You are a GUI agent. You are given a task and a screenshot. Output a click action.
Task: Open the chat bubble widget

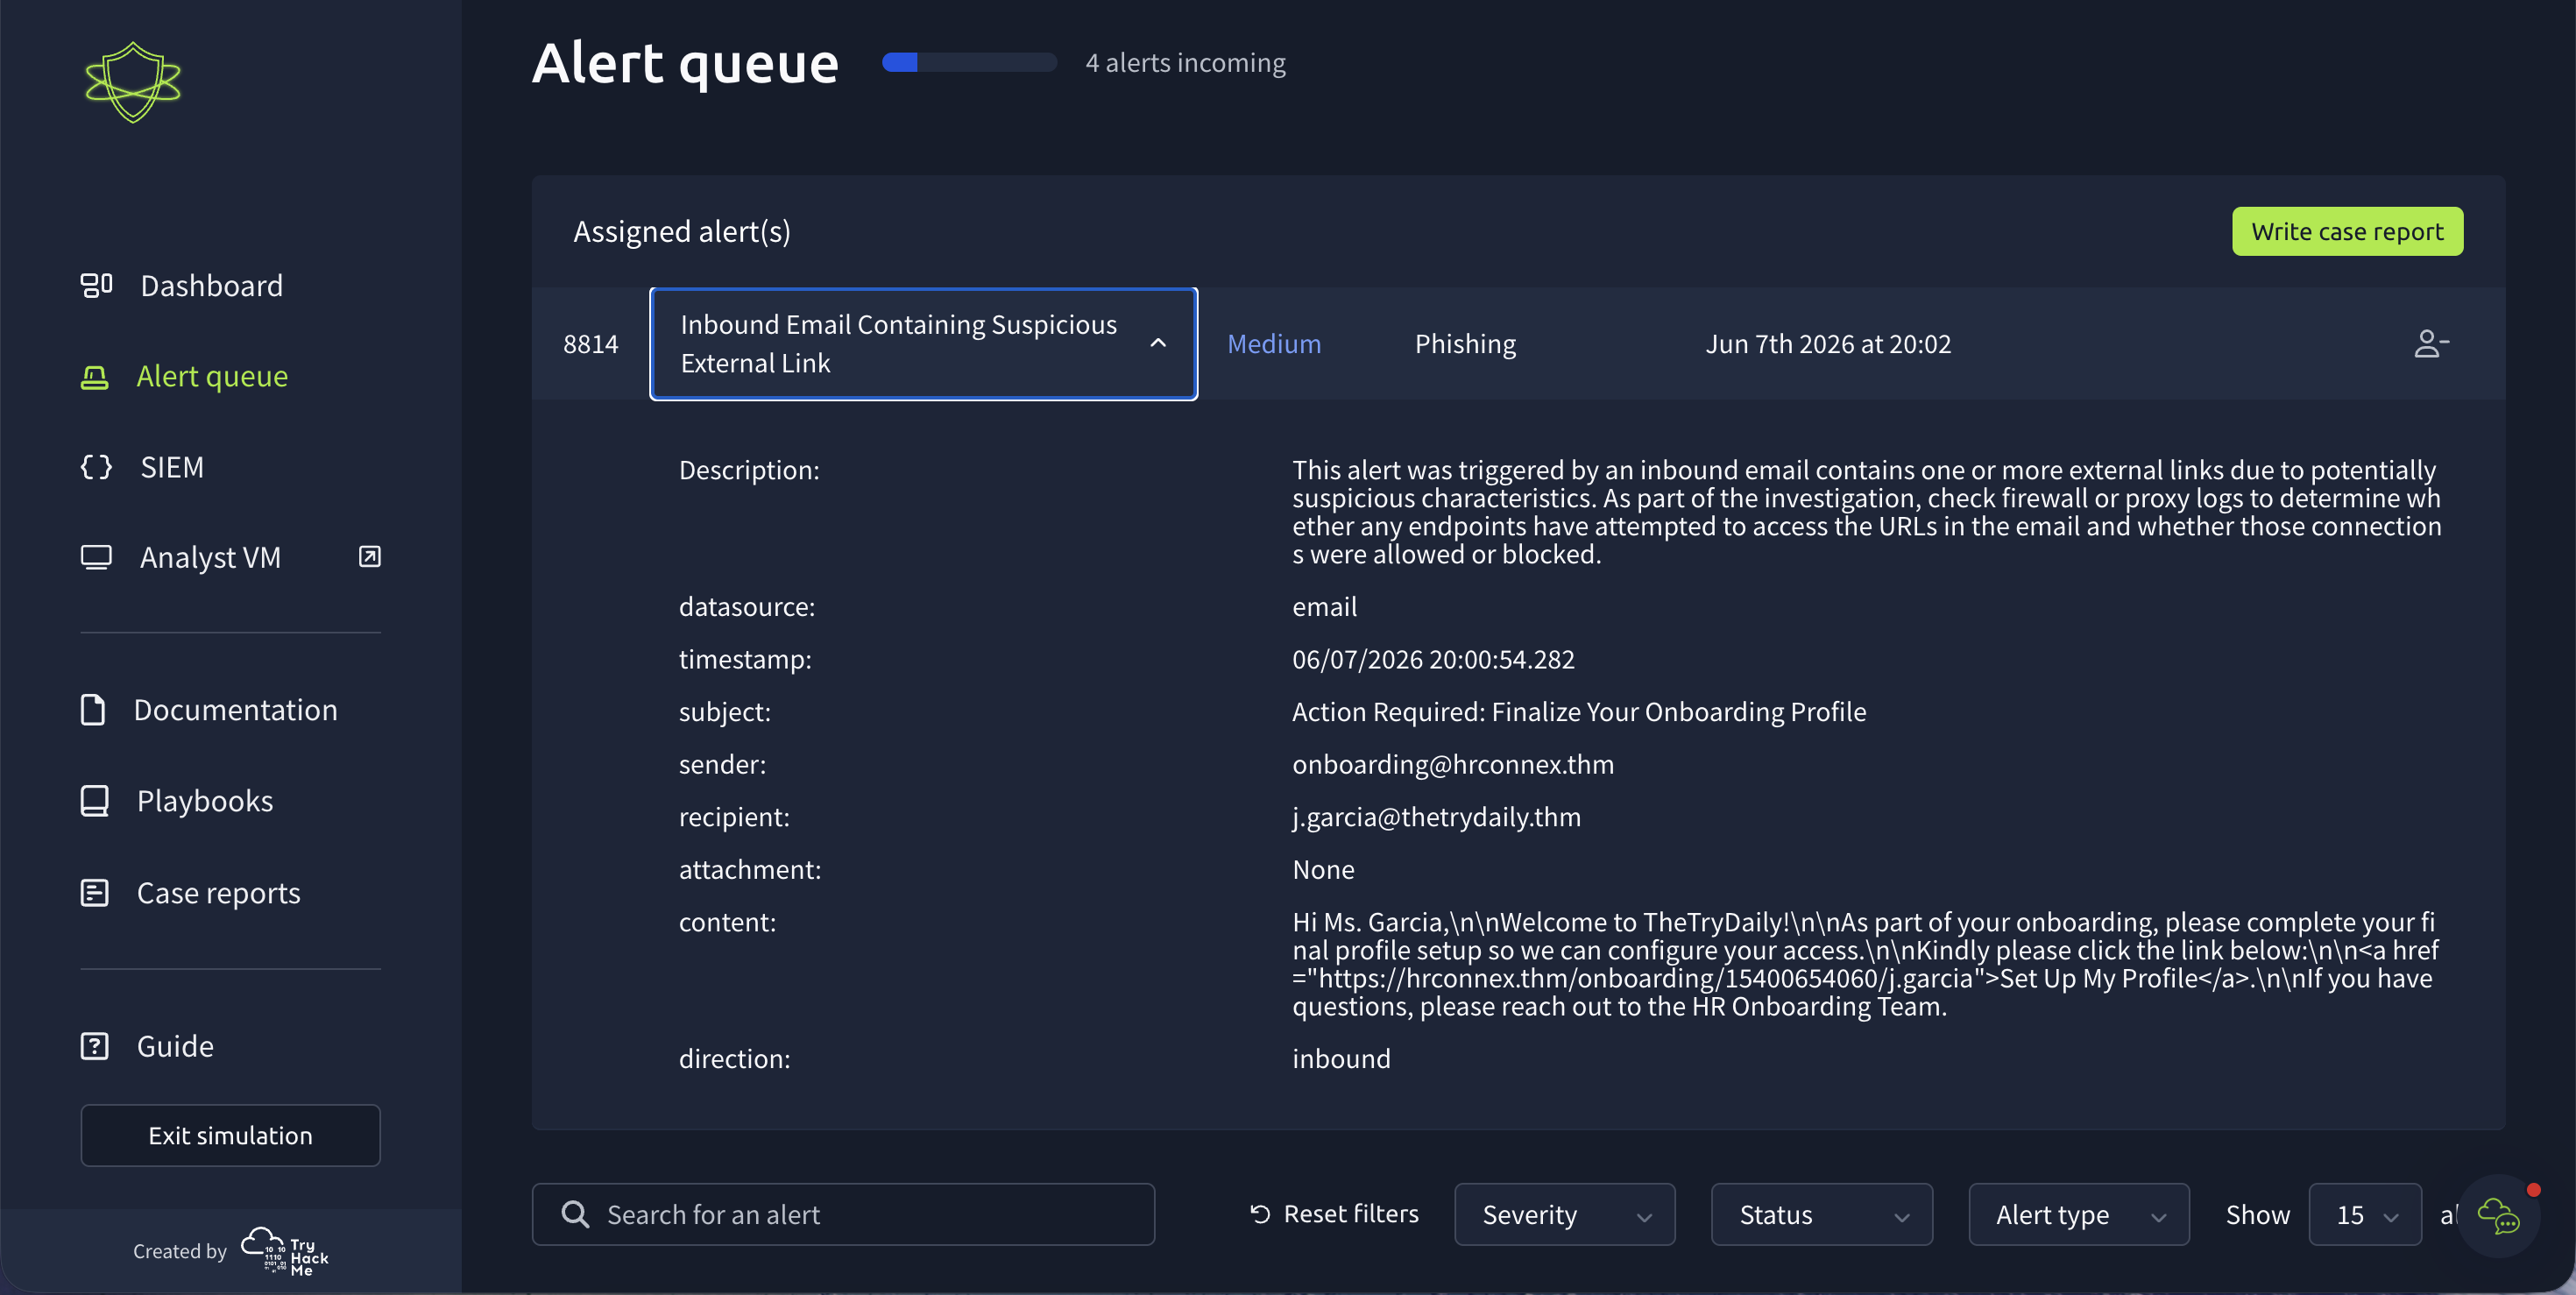click(2498, 1216)
